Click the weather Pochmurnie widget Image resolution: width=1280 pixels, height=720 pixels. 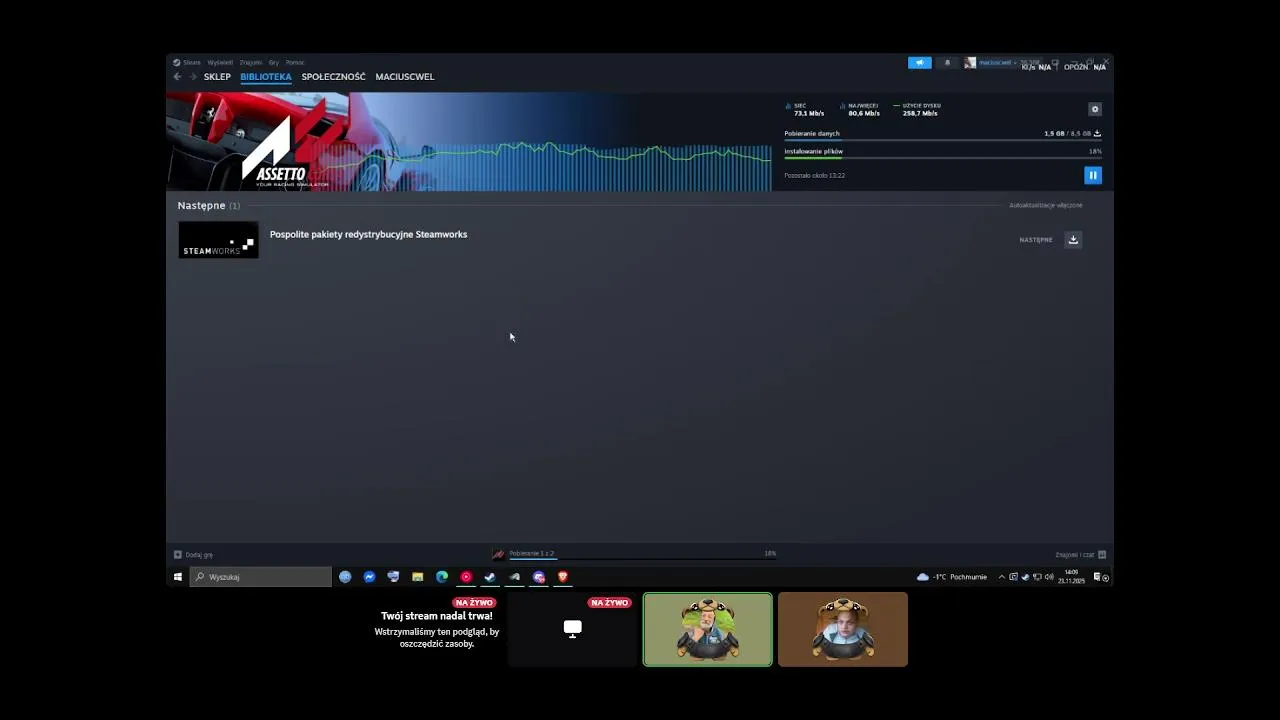click(952, 577)
